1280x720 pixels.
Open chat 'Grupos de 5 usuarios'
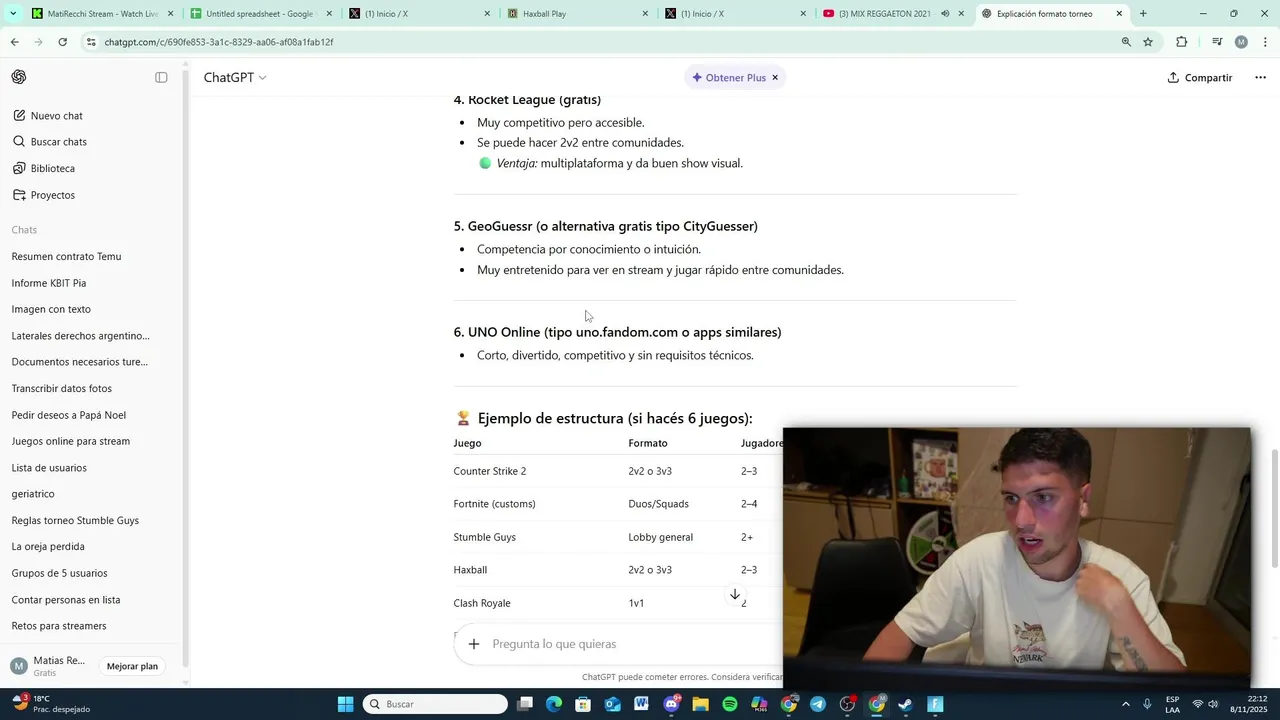pyautogui.click(x=59, y=573)
